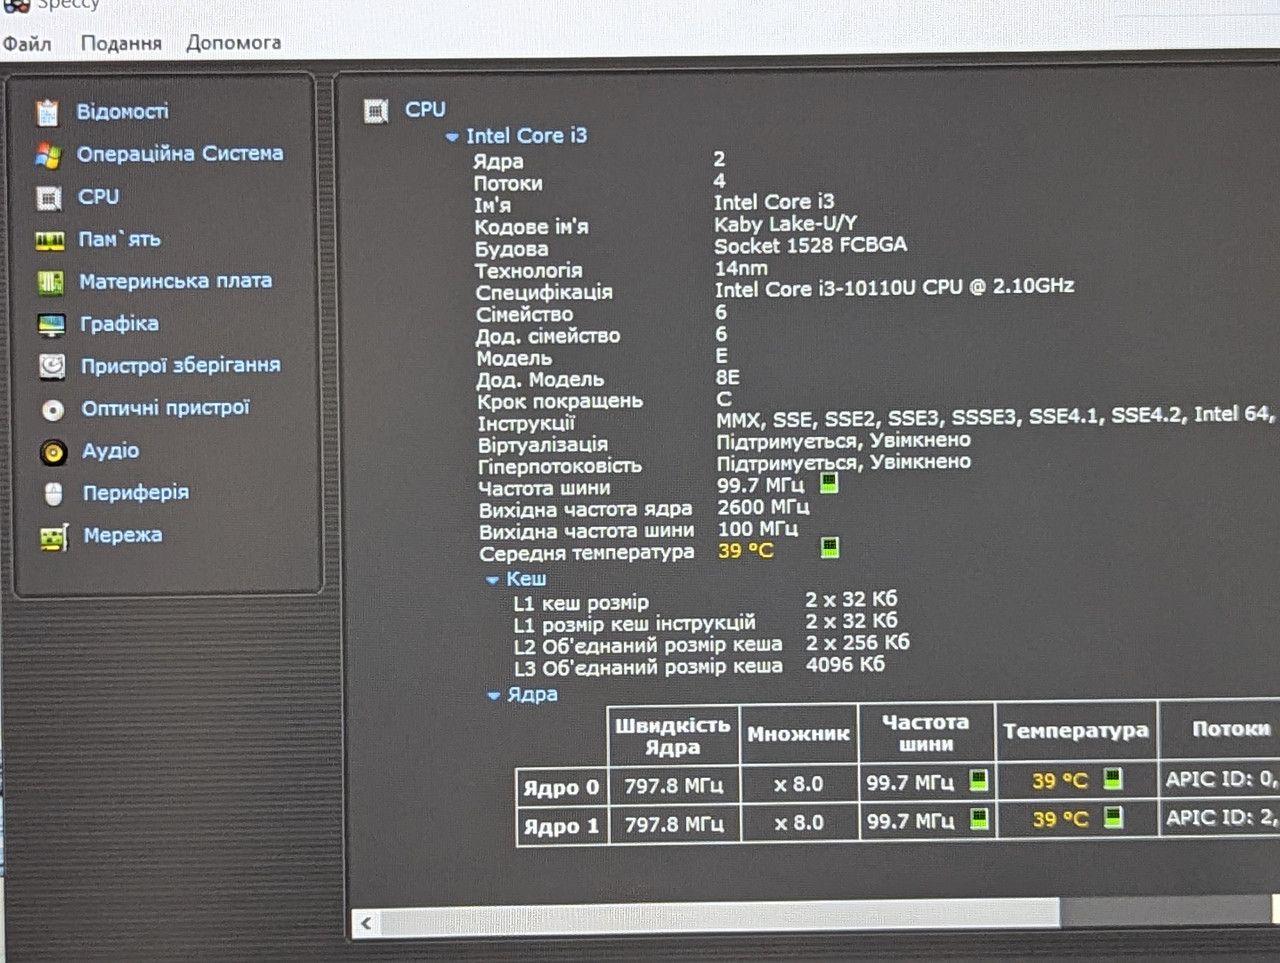Click the Socket 1528 FCBGA value
The width and height of the screenshot is (1280, 963).
tap(811, 246)
